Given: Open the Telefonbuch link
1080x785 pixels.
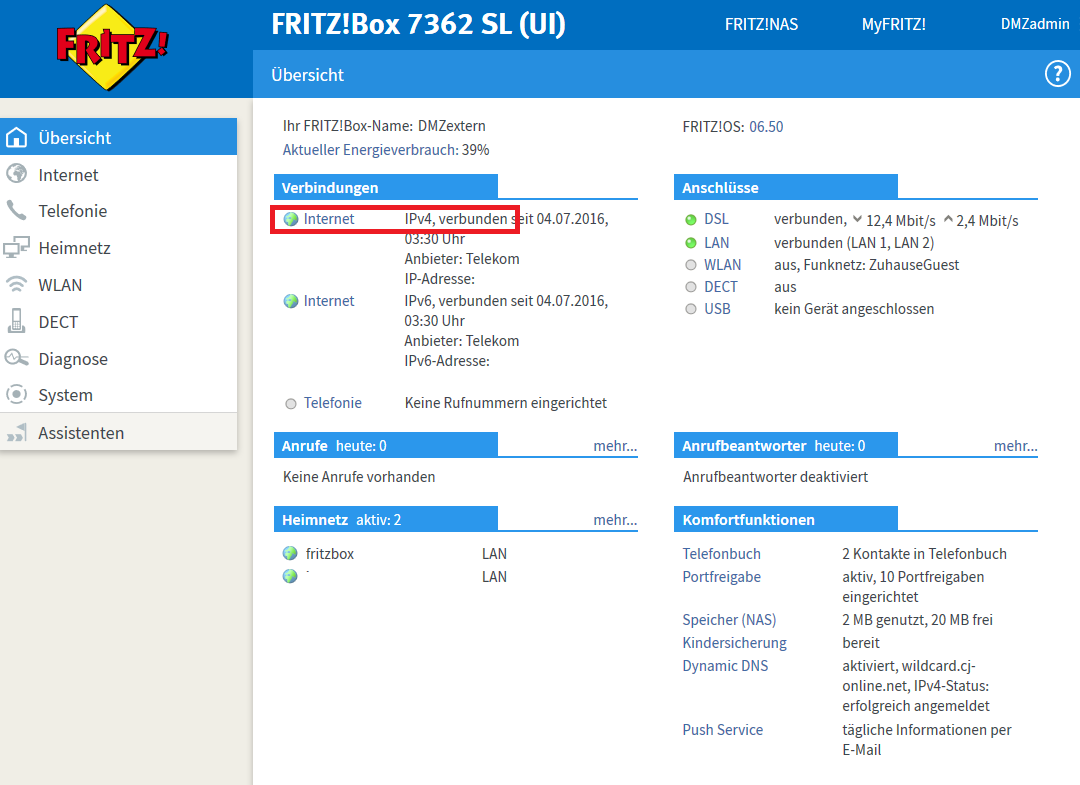Looking at the screenshot, I should click(721, 554).
